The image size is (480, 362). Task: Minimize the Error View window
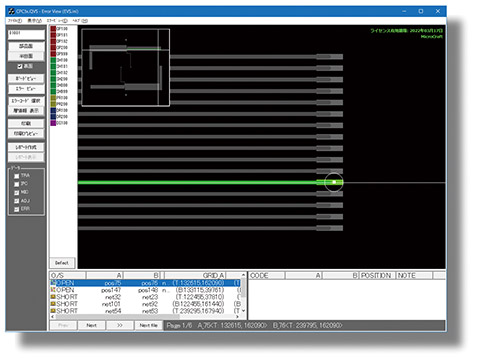404,11
